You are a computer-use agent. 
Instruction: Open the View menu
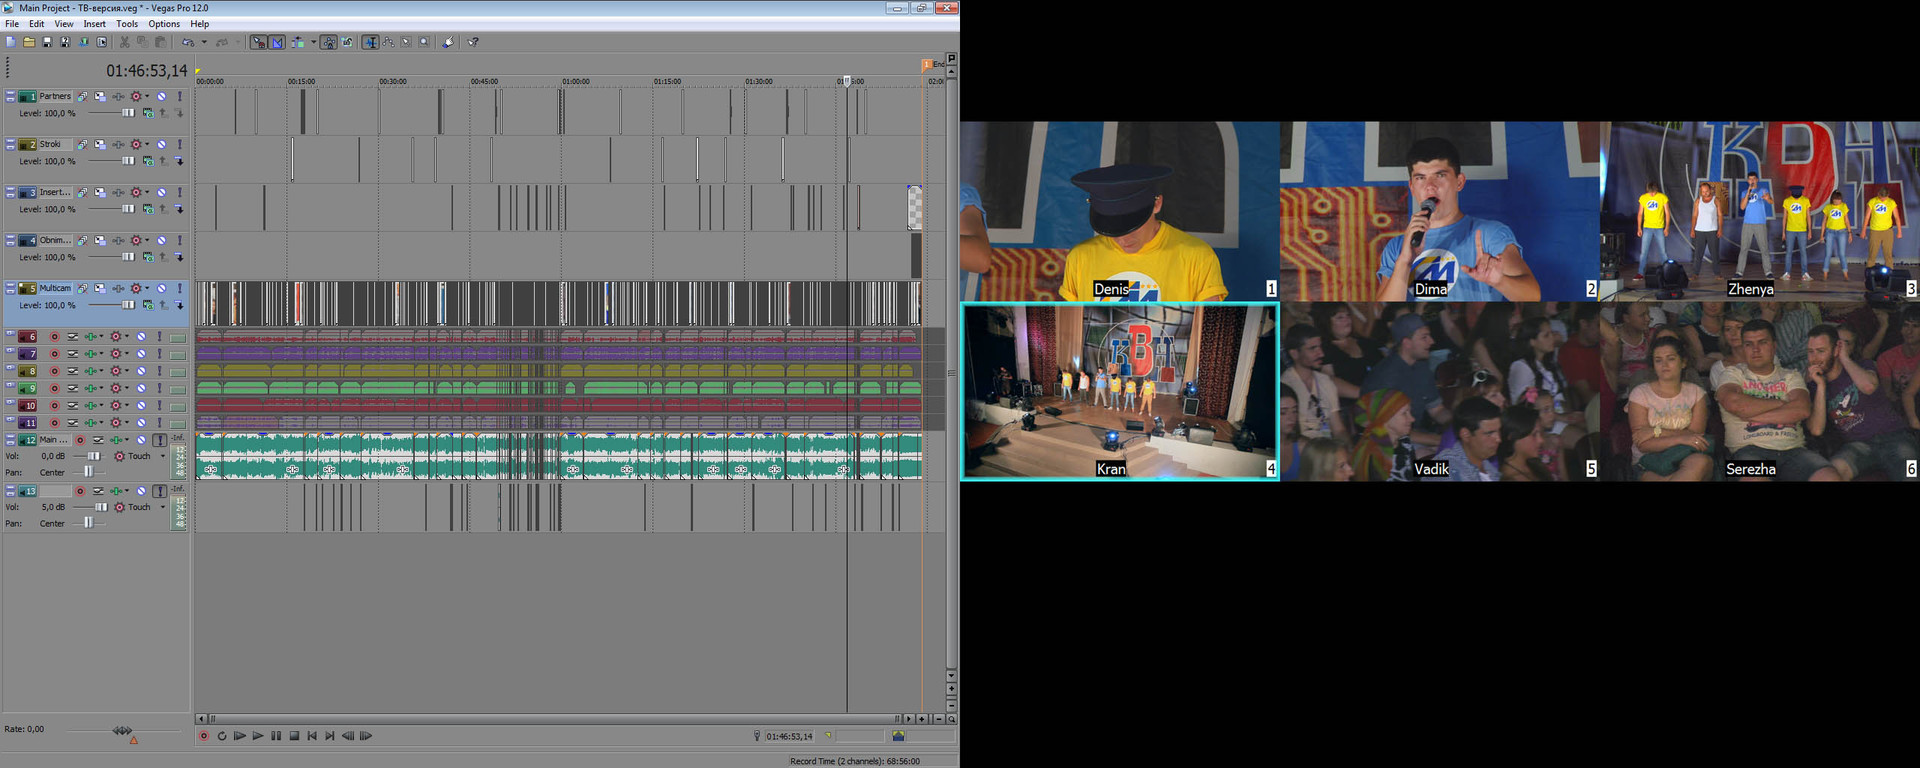tap(64, 24)
